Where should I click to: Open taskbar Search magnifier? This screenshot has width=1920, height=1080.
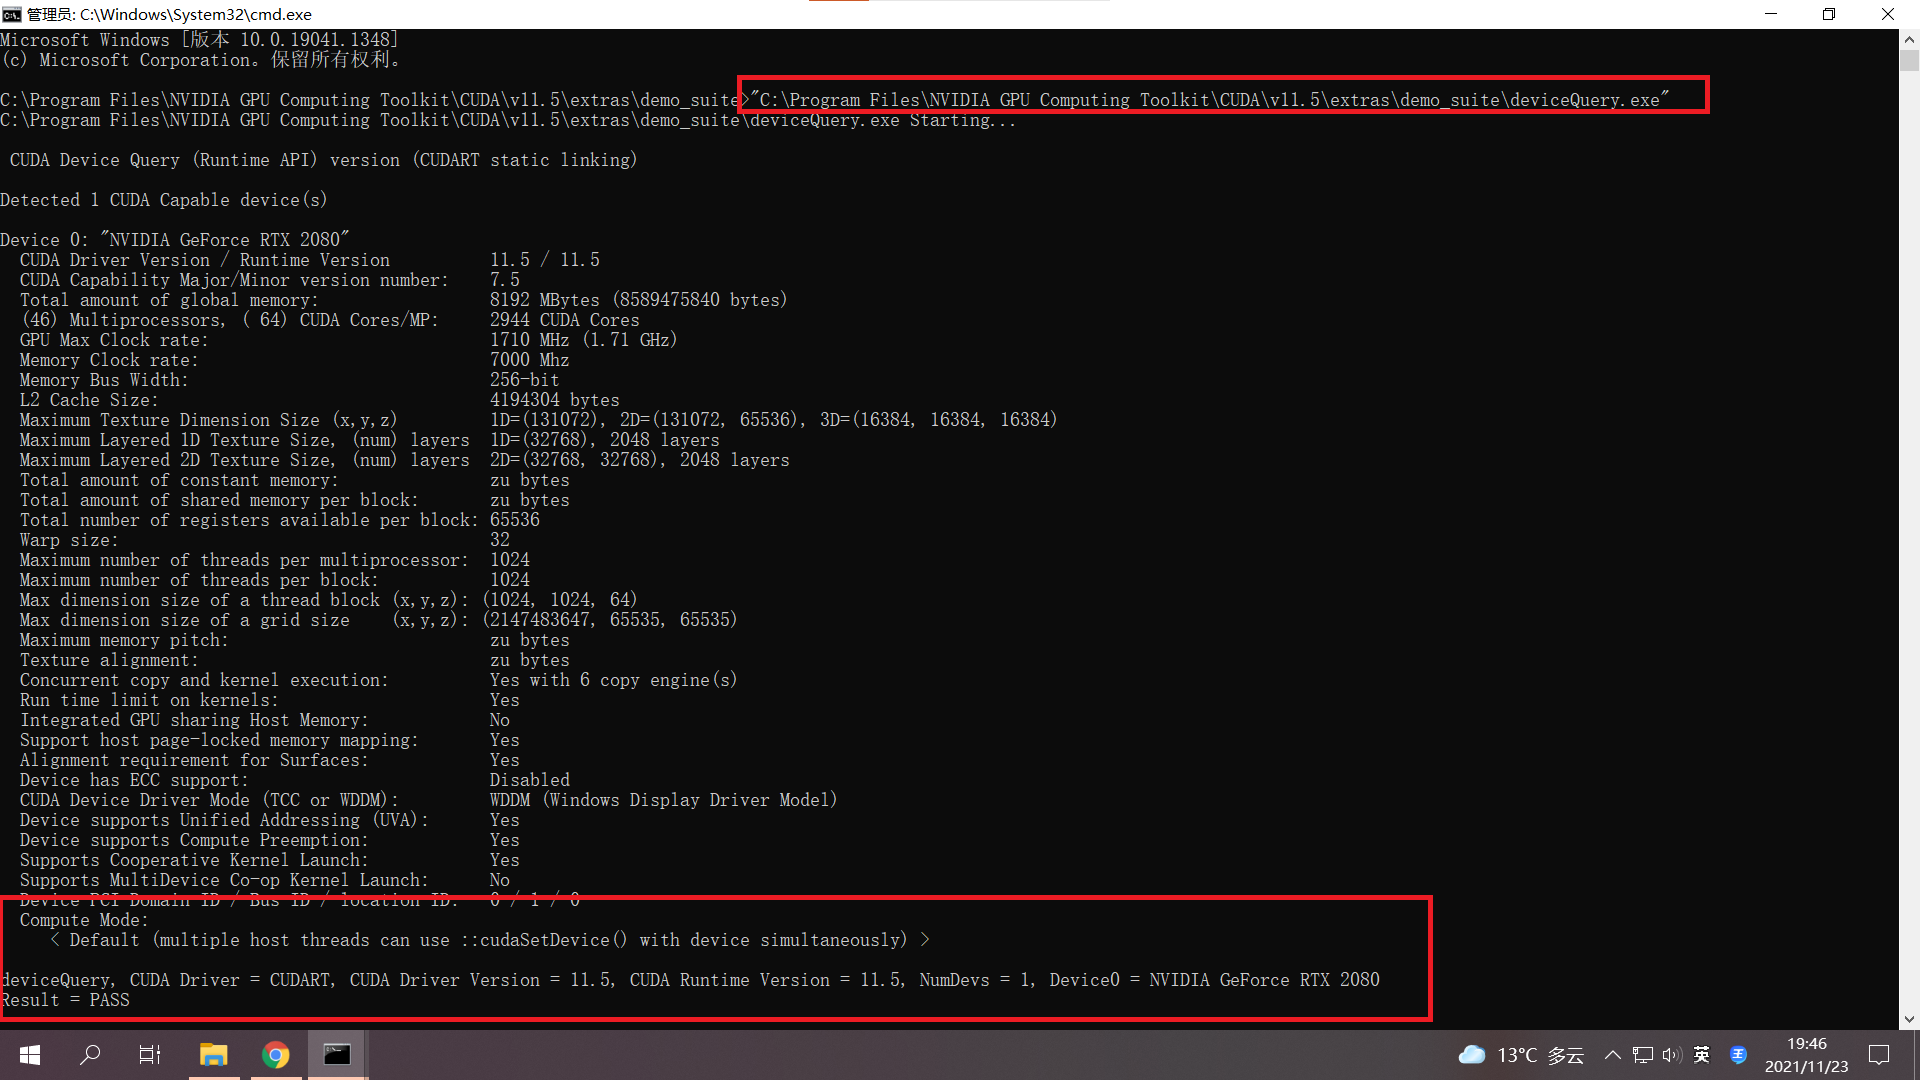90,1055
